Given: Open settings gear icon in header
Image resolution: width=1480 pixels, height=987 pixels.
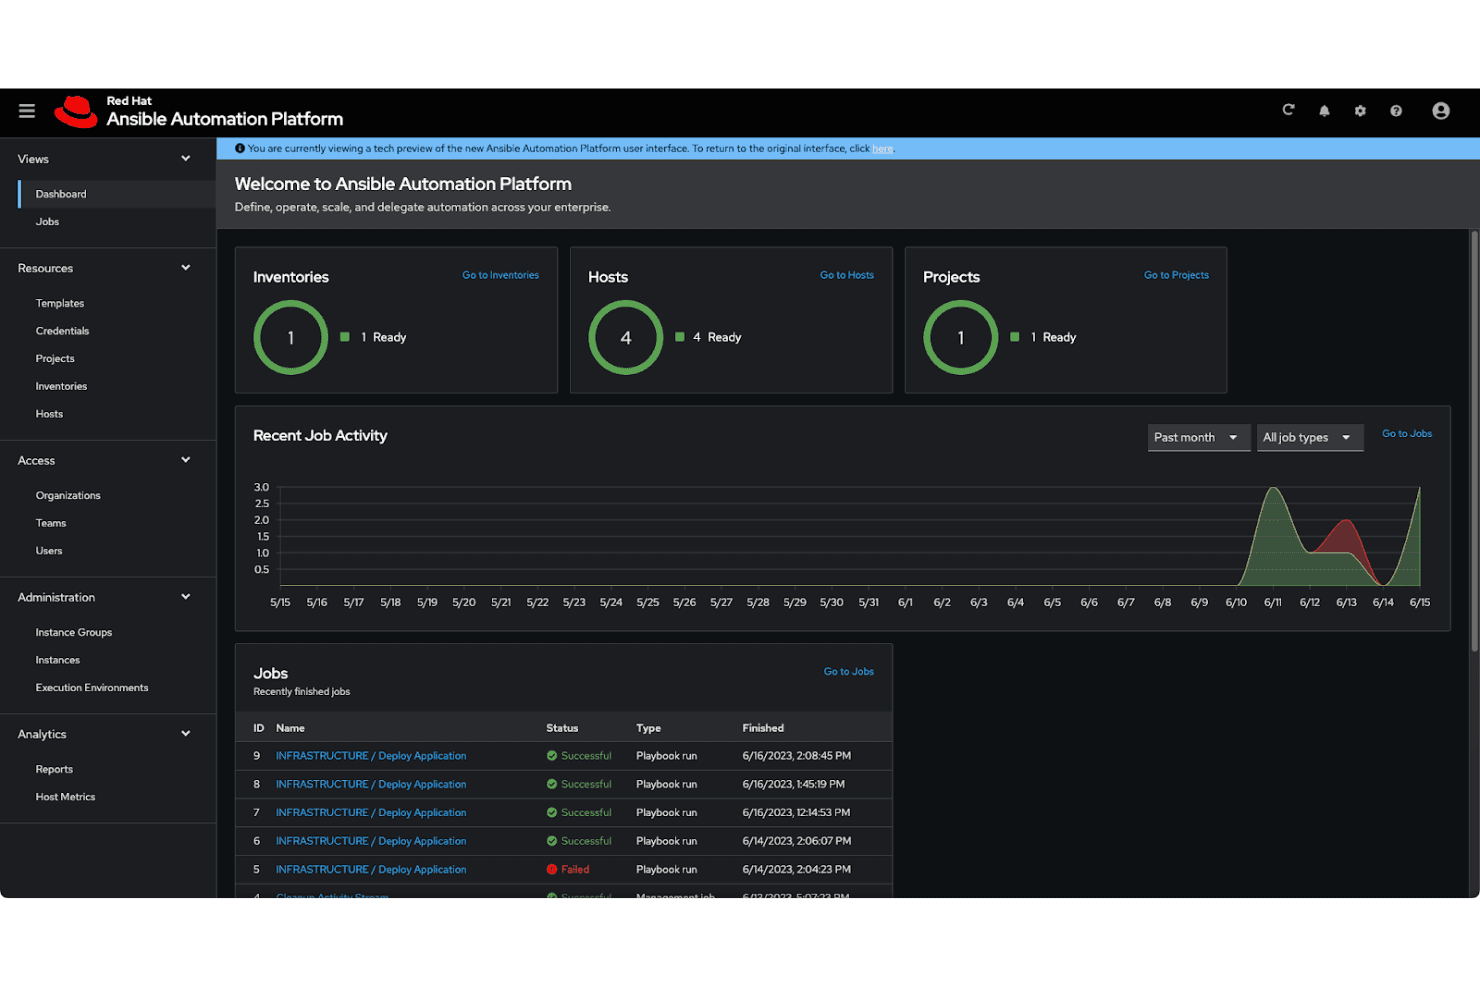Looking at the screenshot, I should [x=1360, y=111].
